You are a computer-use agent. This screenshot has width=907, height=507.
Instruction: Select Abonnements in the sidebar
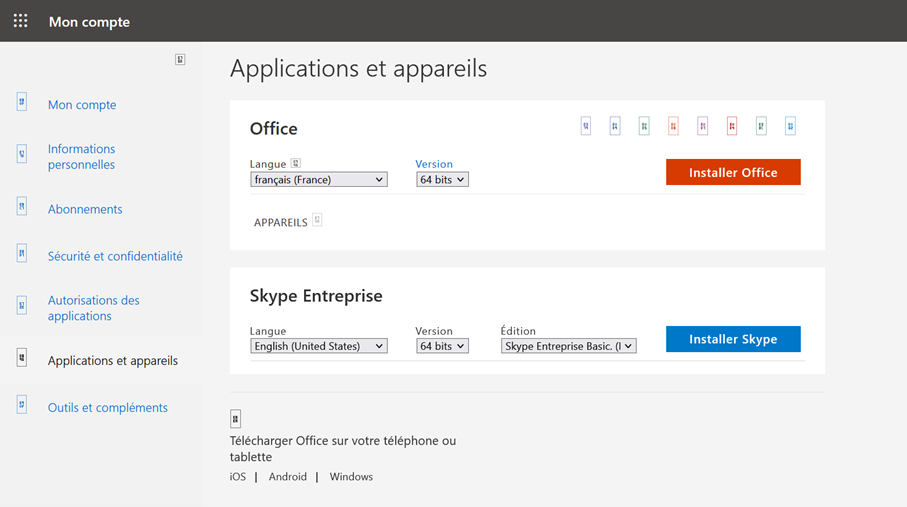point(85,209)
